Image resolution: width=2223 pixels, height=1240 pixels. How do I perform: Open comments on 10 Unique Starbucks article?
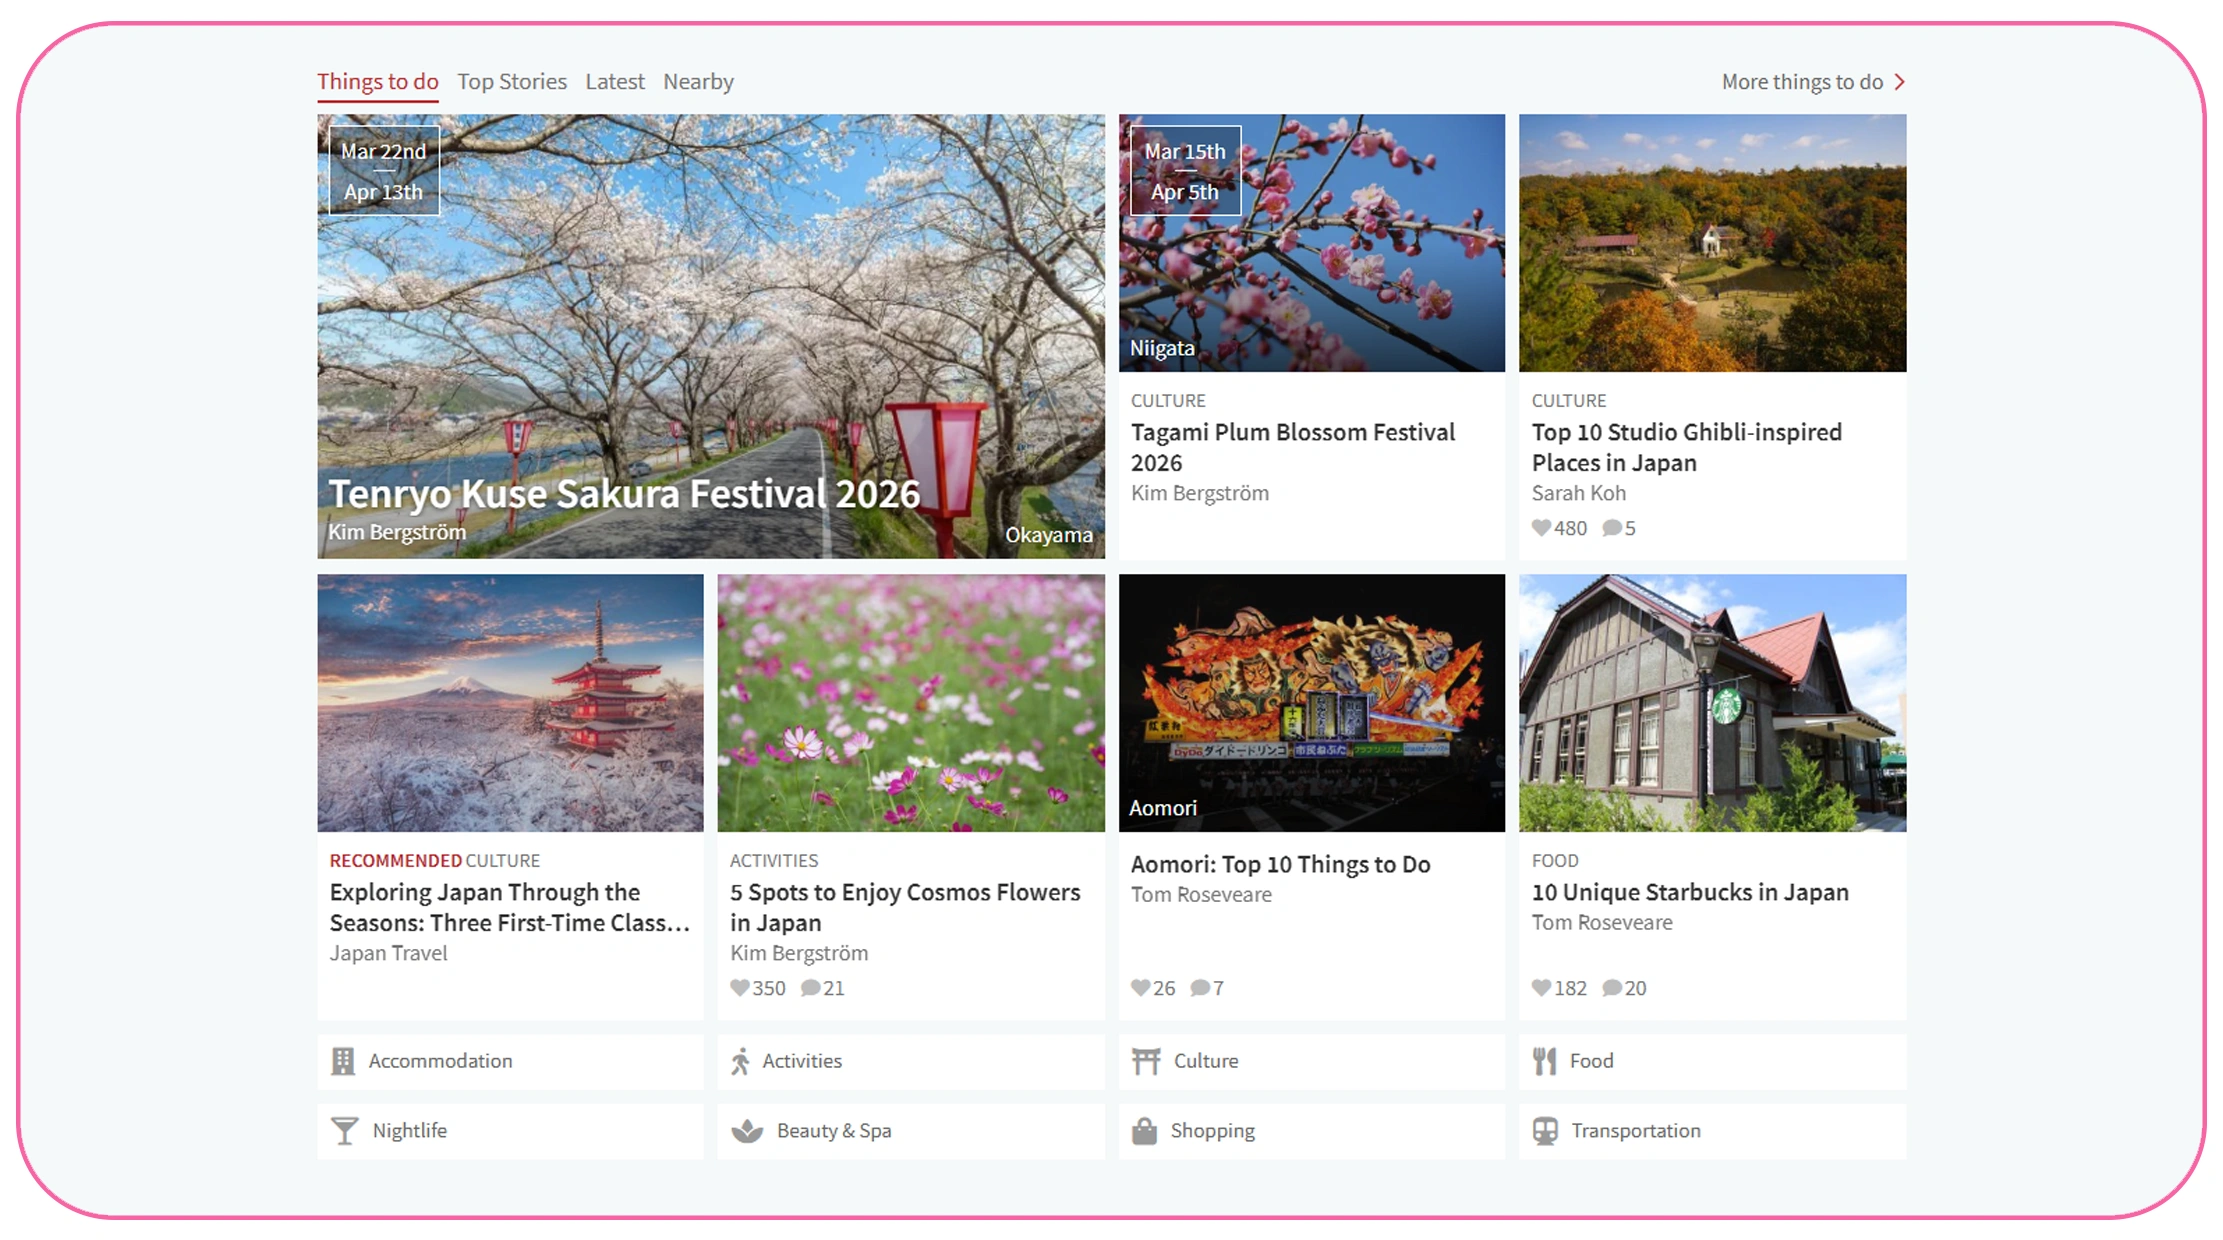point(1612,988)
